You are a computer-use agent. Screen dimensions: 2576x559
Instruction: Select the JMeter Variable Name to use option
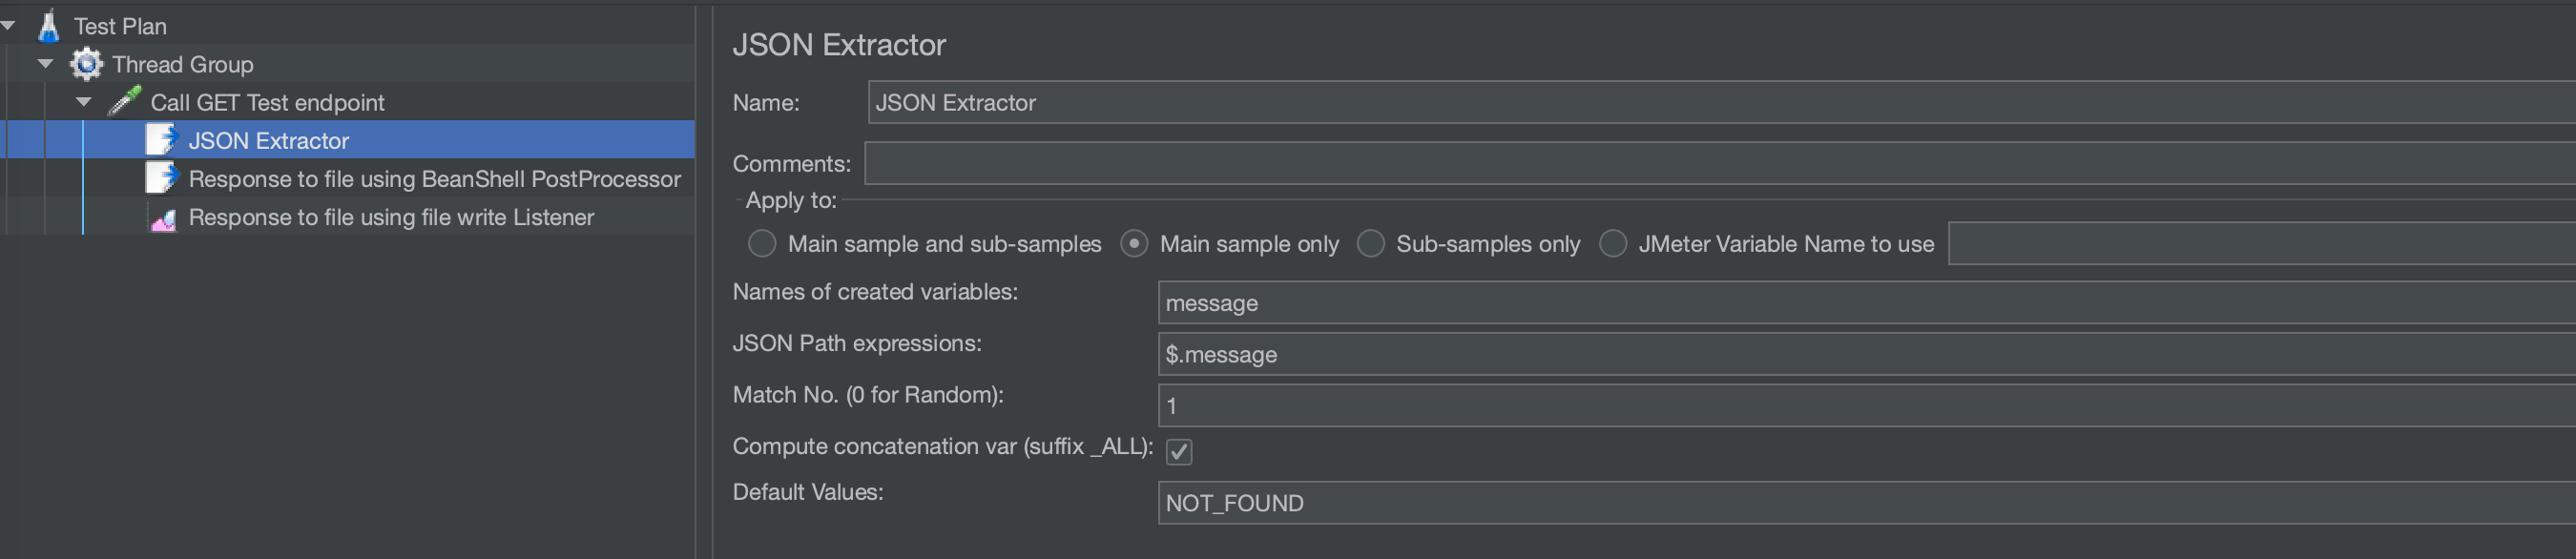pyautogui.click(x=1613, y=243)
